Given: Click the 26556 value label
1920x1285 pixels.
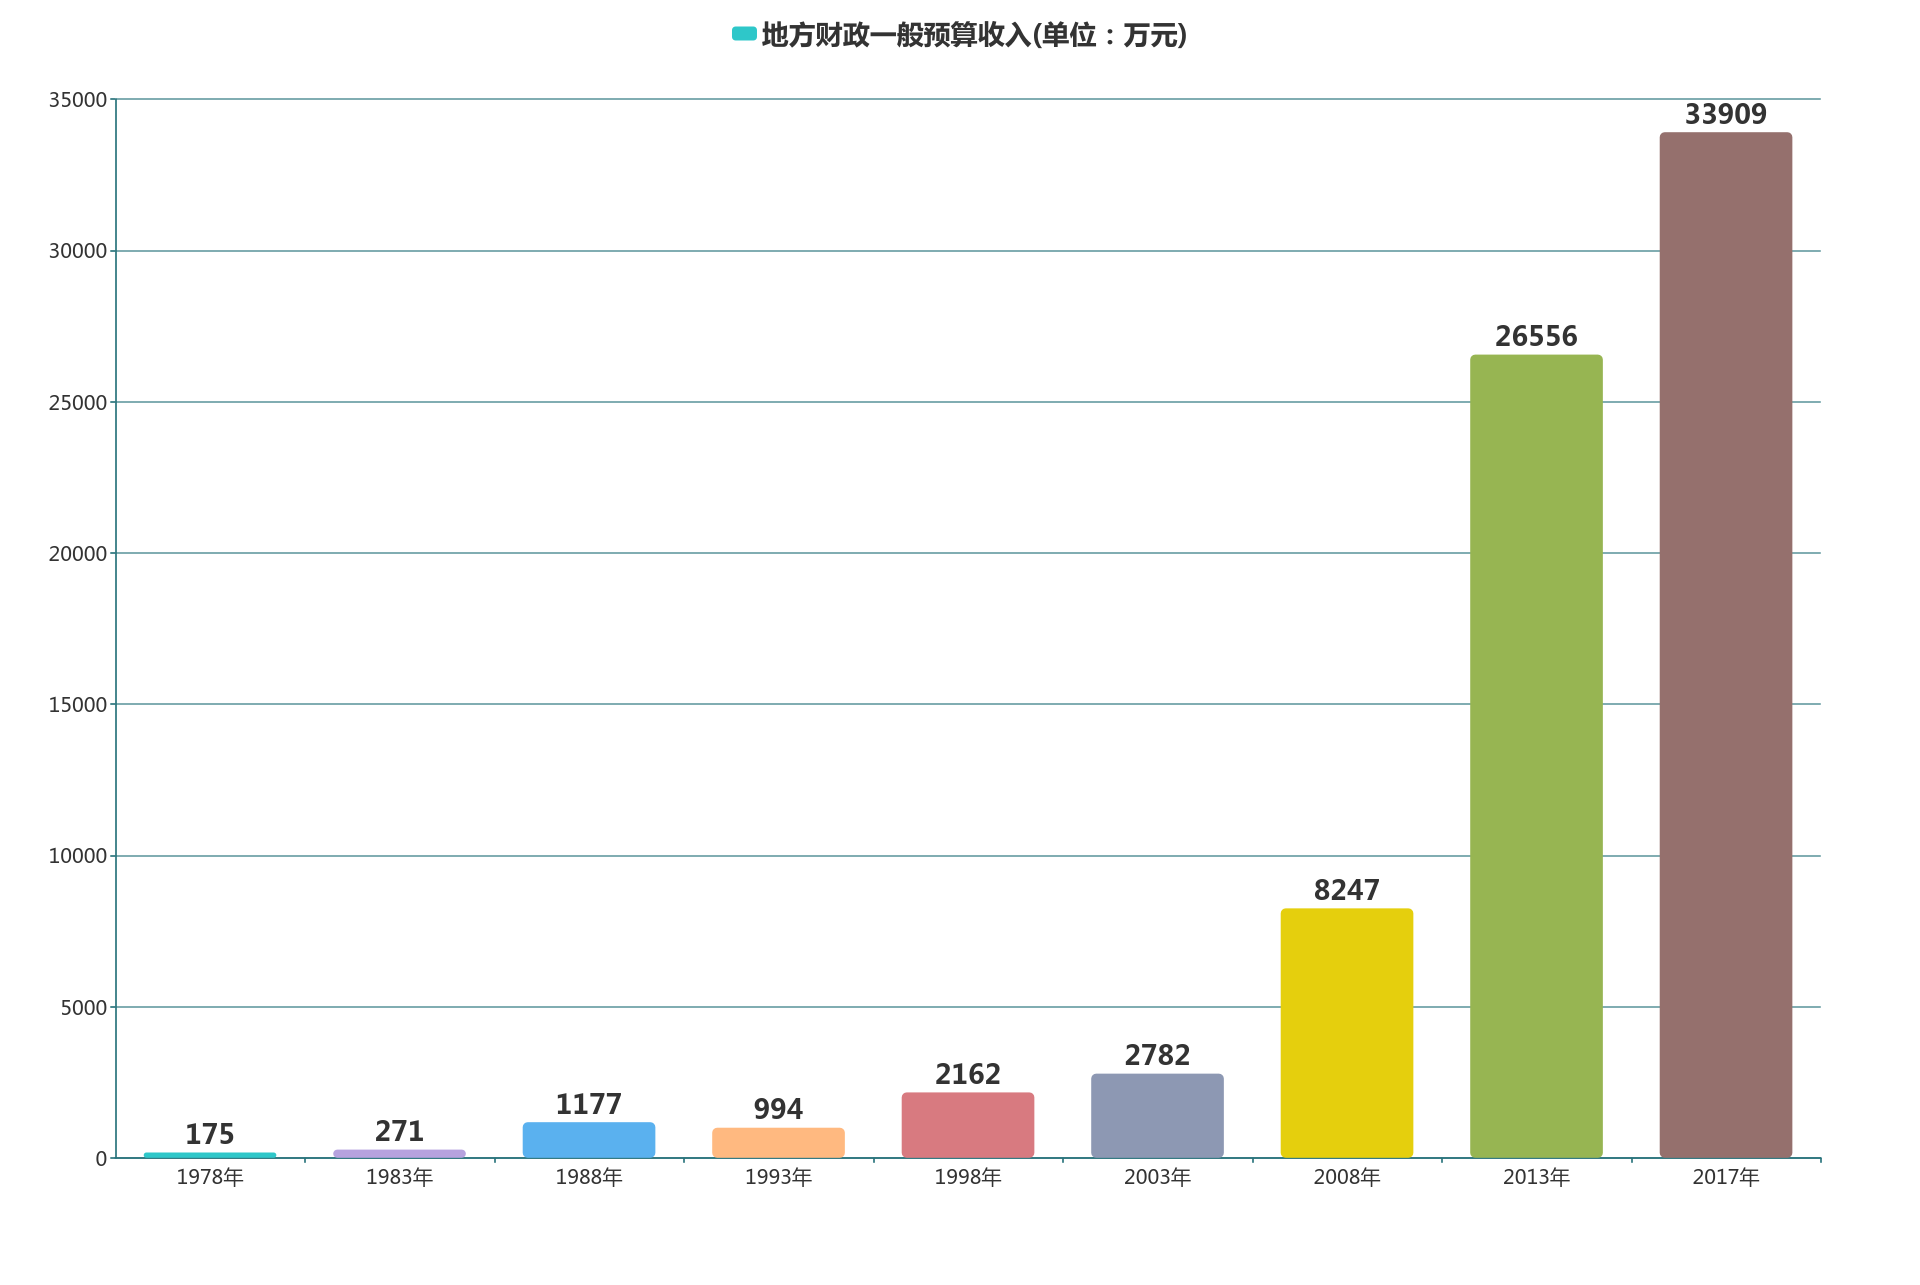Looking at the screenshot, I should 1536,337.
